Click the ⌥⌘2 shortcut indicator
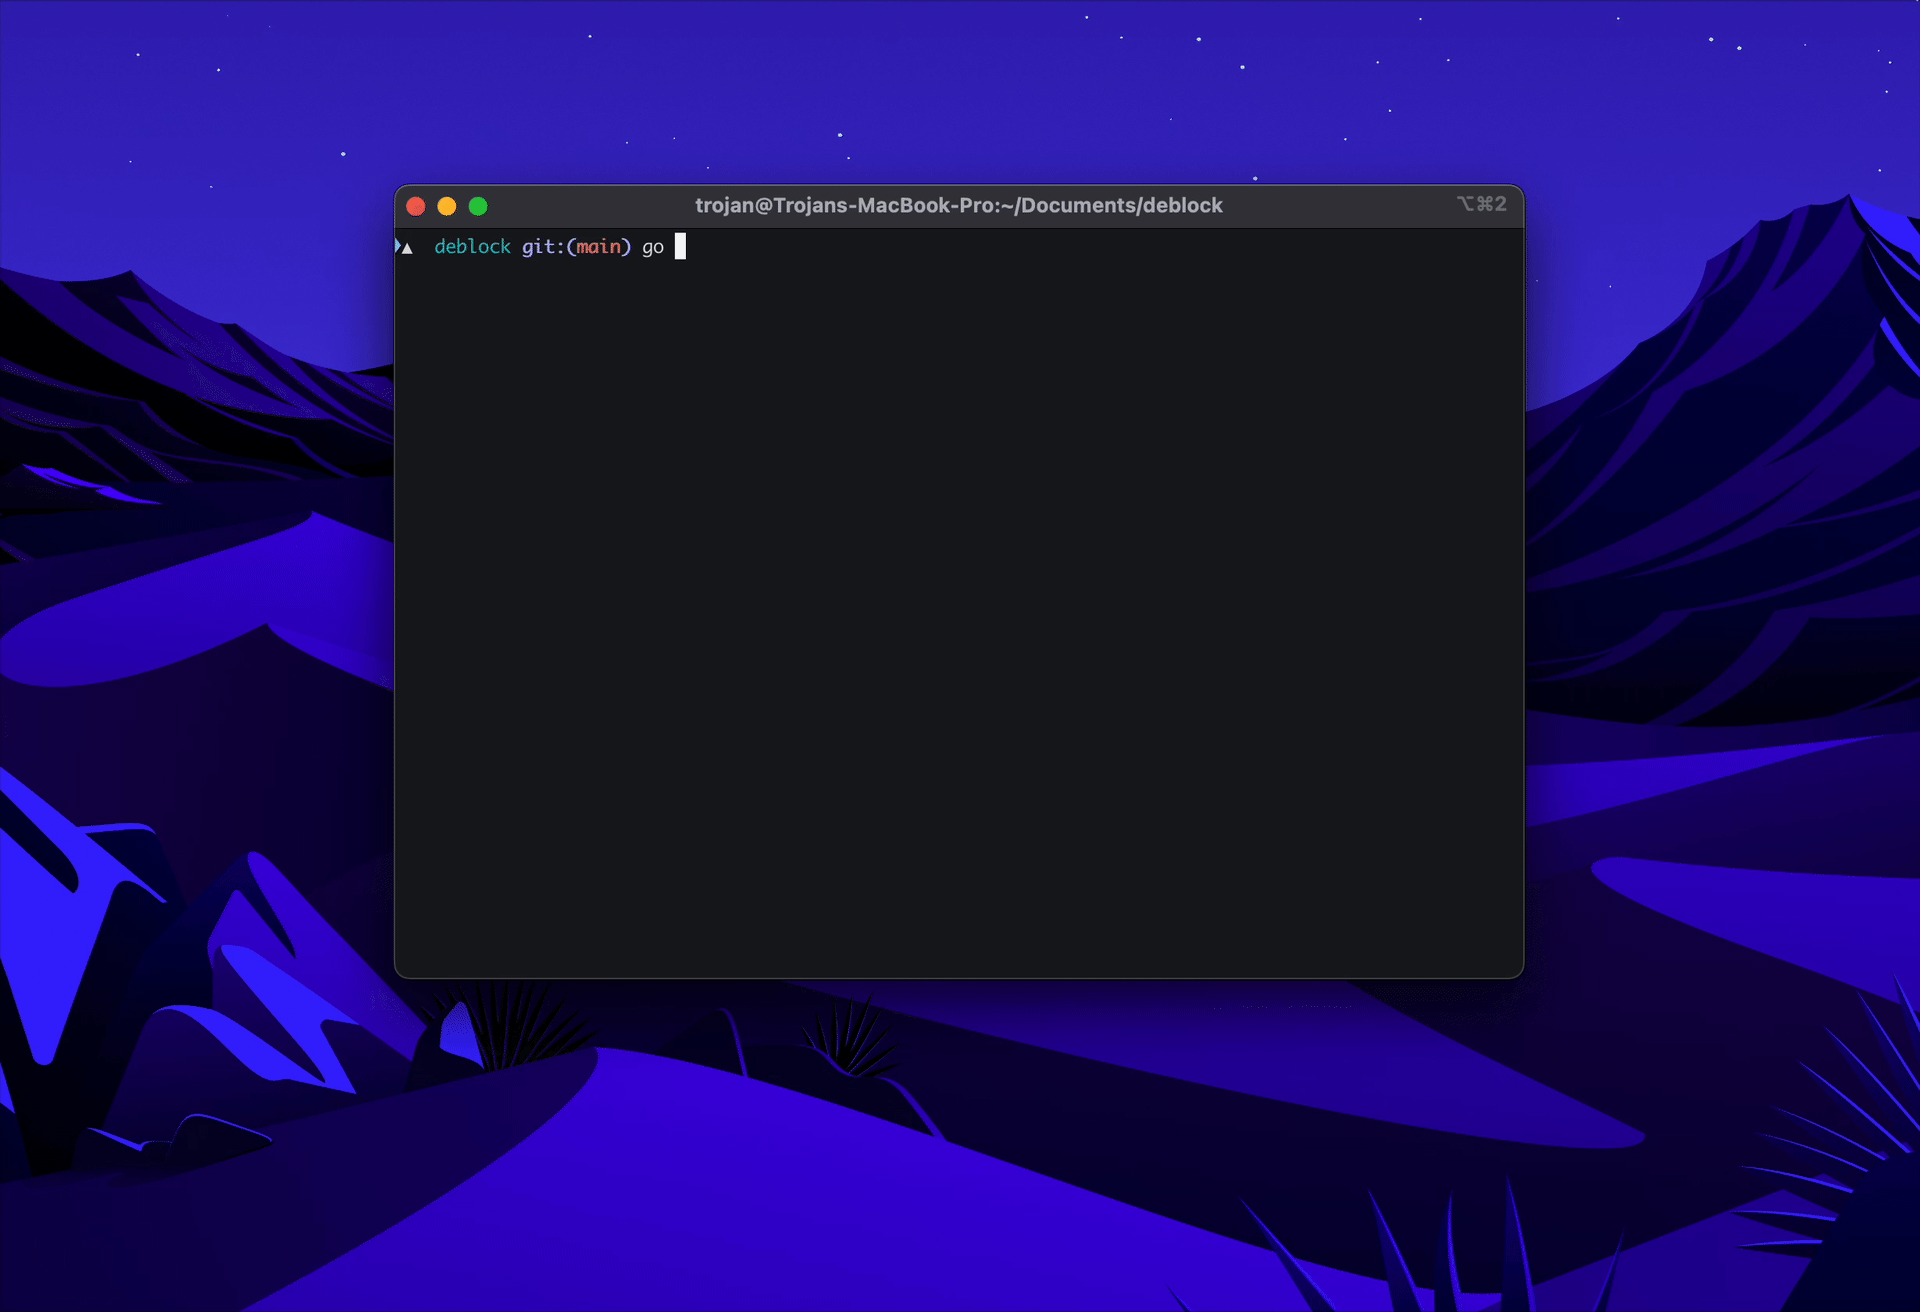 click(x=1481, y=204)
